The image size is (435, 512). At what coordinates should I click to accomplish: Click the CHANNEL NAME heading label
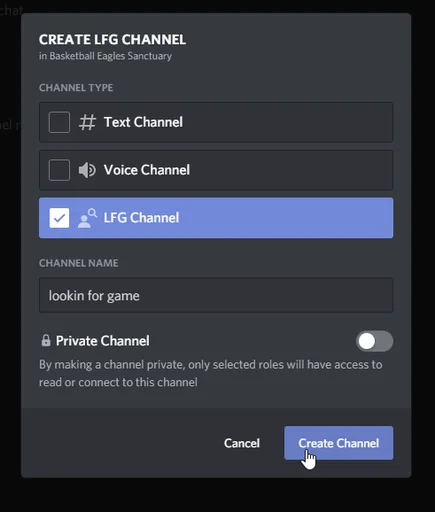click(79, 263)
